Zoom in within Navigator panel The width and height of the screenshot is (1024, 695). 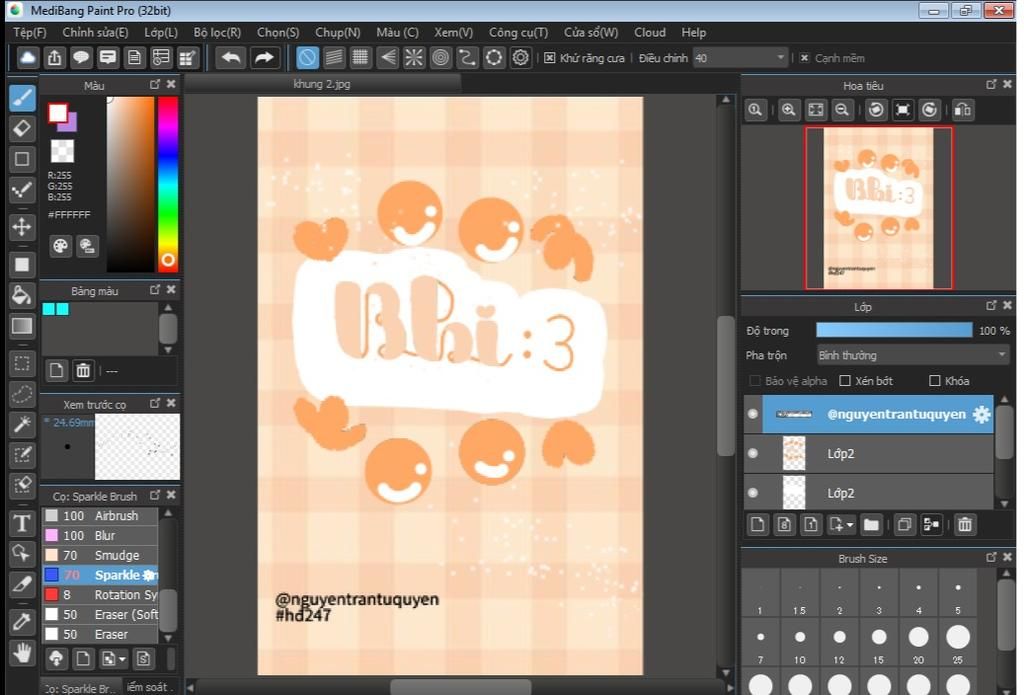[x=789, y=110]
